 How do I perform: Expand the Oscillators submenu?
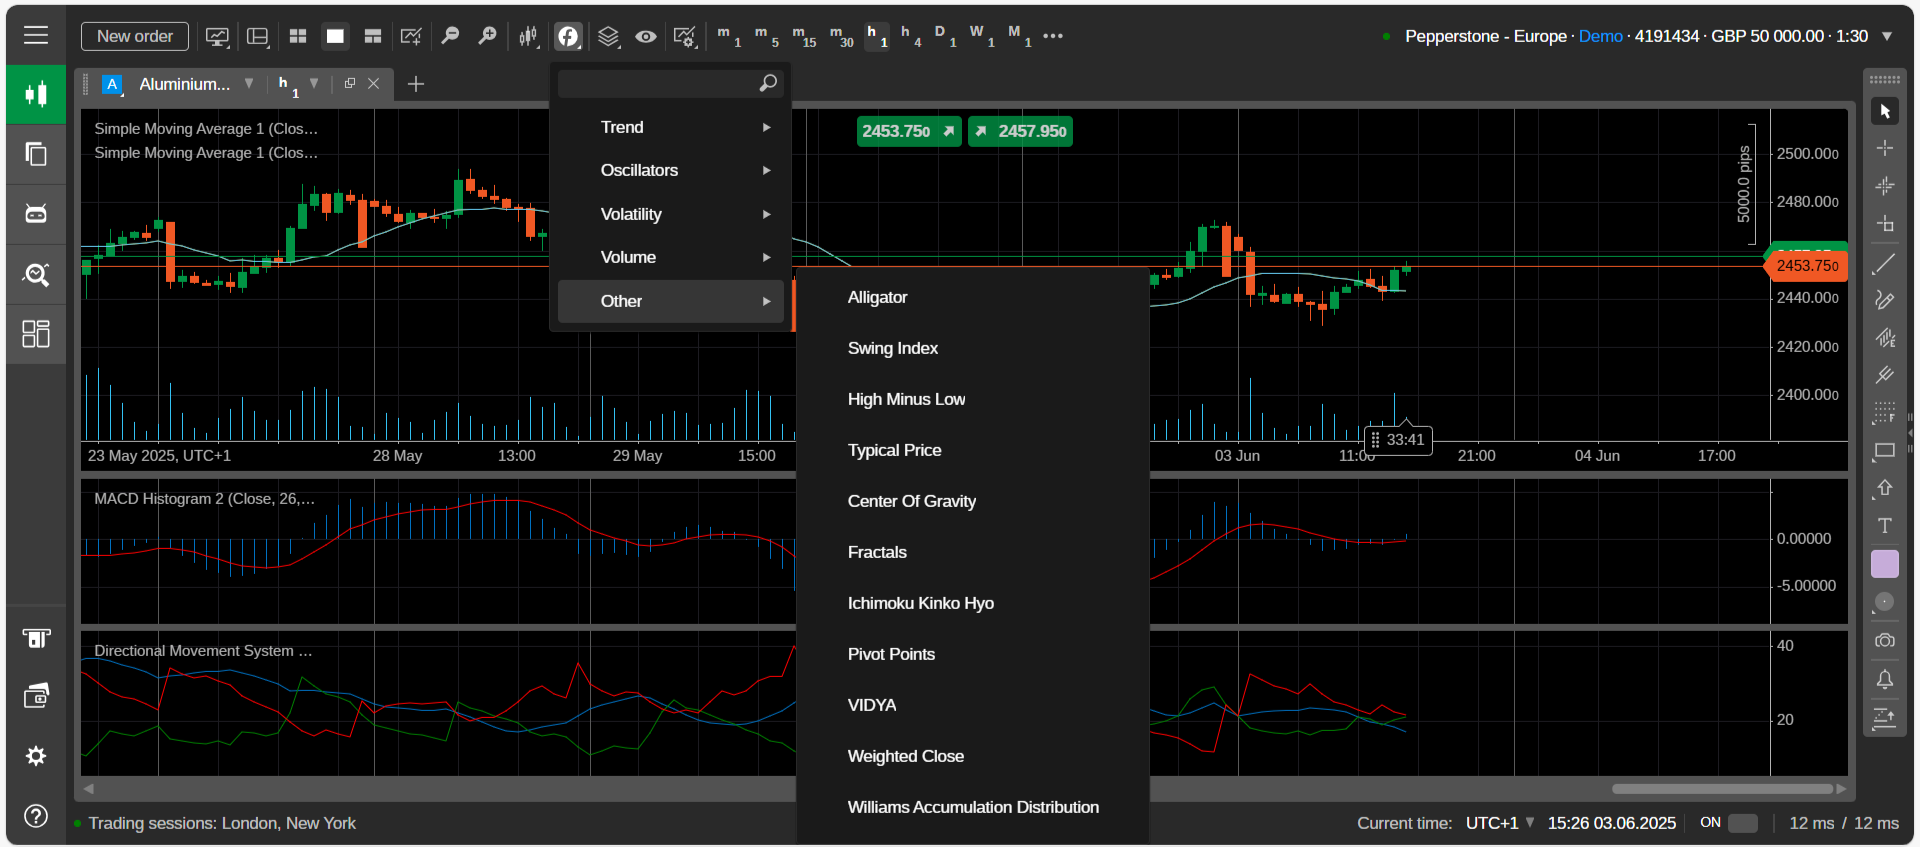coord(670,170)
